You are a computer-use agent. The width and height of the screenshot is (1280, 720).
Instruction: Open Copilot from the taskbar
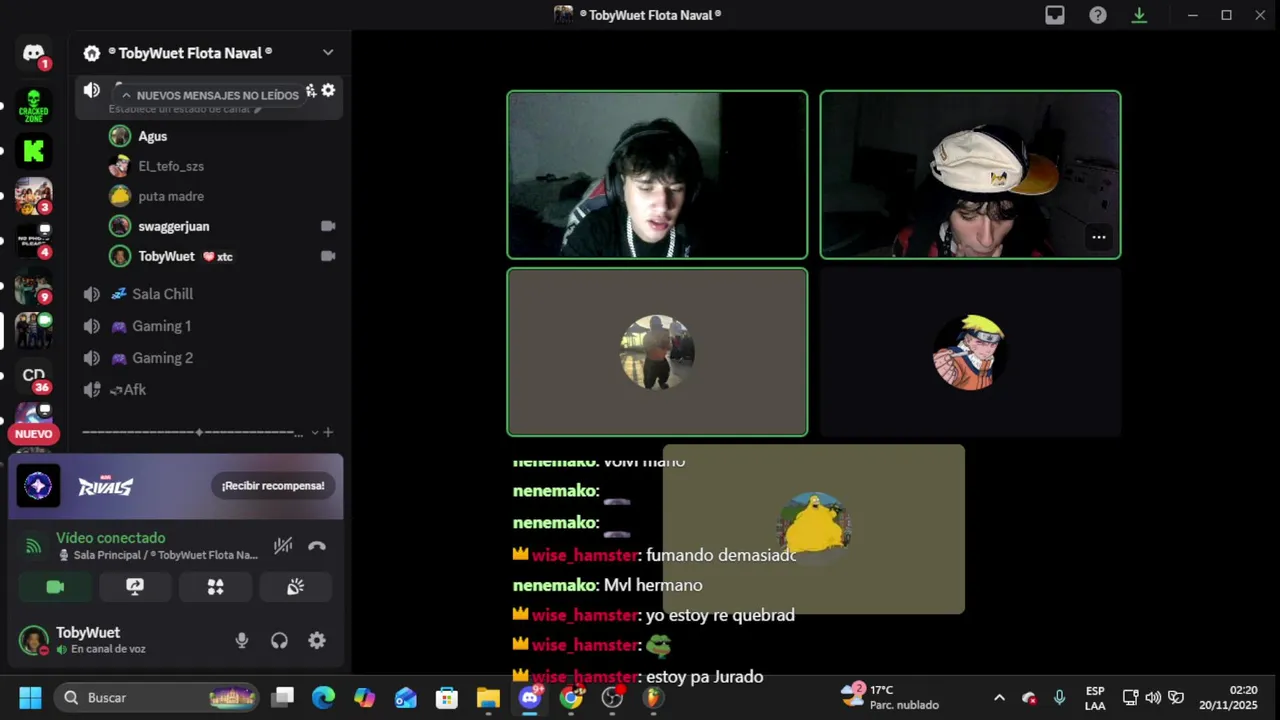(x=365, y=697)
